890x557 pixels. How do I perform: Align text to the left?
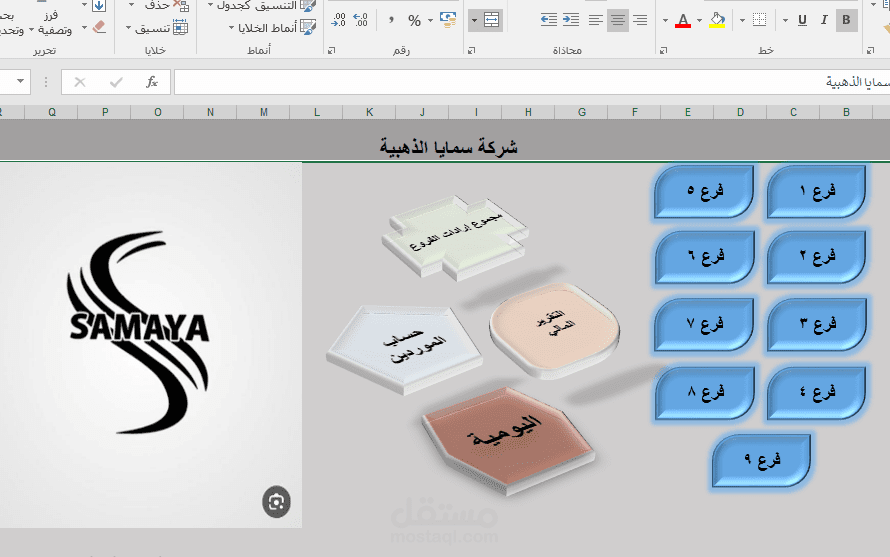(x=595, y=20)
